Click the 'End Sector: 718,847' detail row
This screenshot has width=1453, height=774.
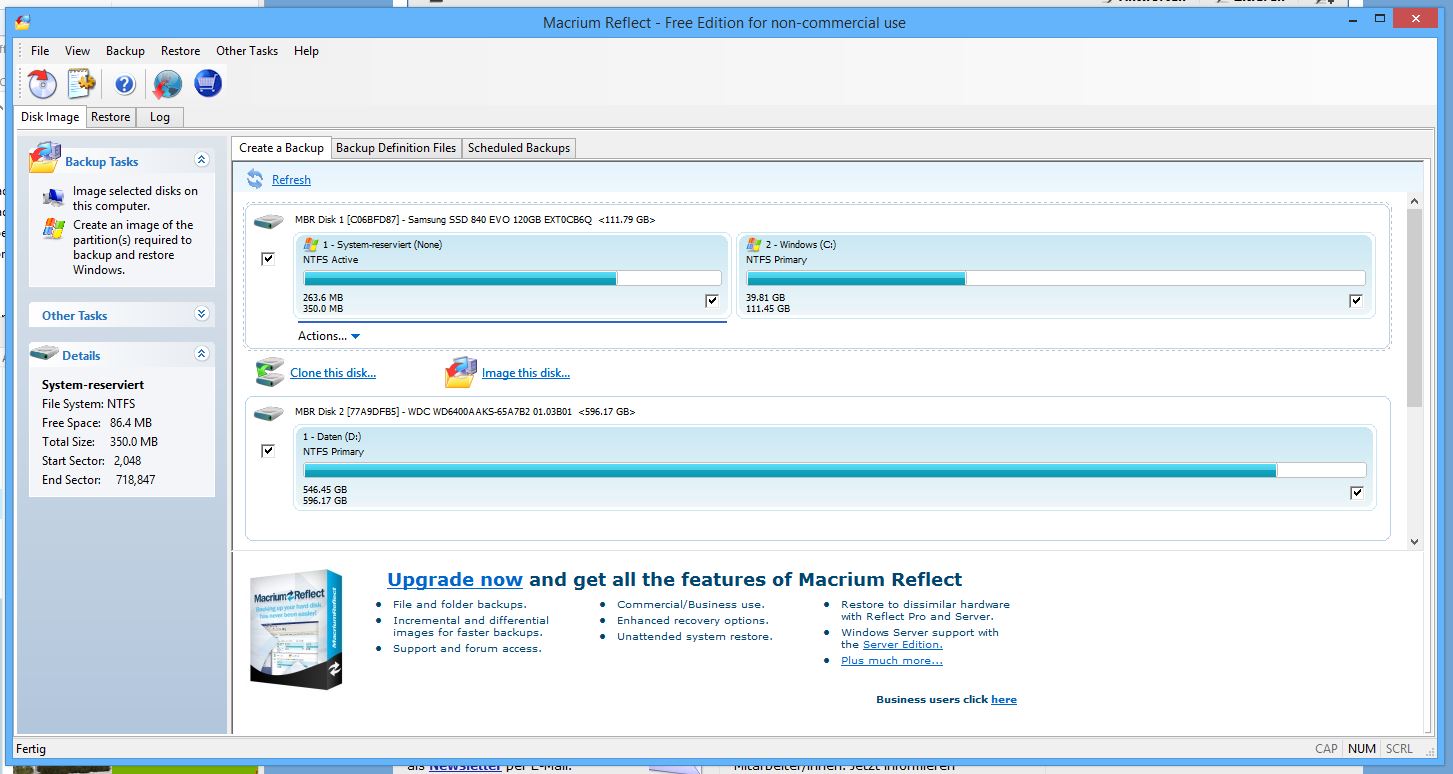coord(98,480)
